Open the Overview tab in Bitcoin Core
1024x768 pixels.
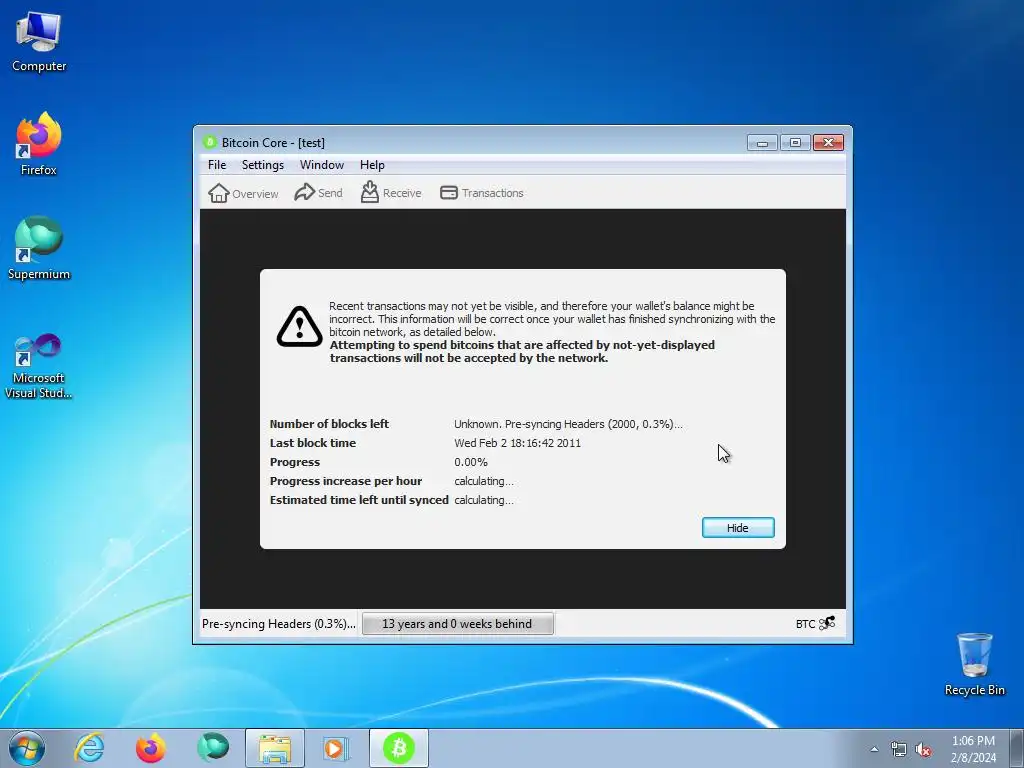coord(243,193)
